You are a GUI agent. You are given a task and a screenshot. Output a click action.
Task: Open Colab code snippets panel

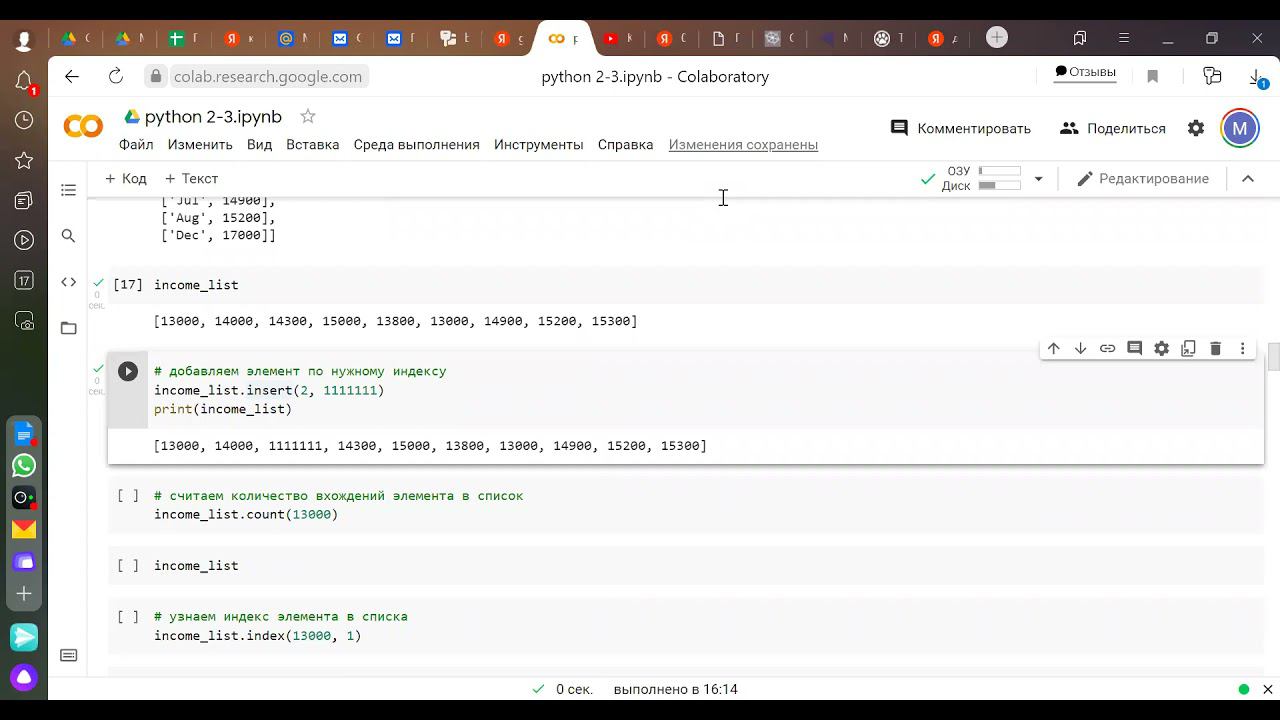68,282
